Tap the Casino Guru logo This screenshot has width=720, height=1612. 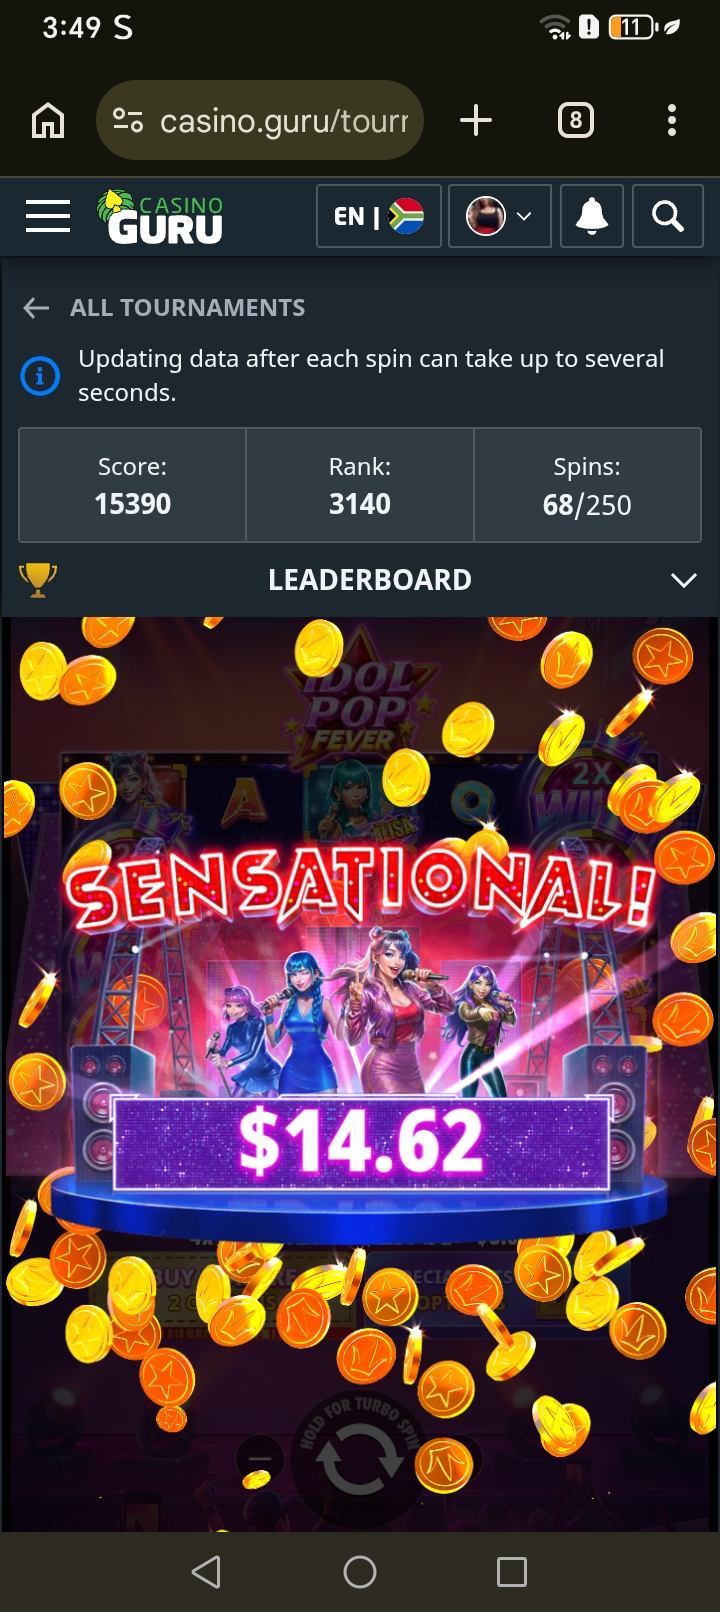click(x=160, y=217)
